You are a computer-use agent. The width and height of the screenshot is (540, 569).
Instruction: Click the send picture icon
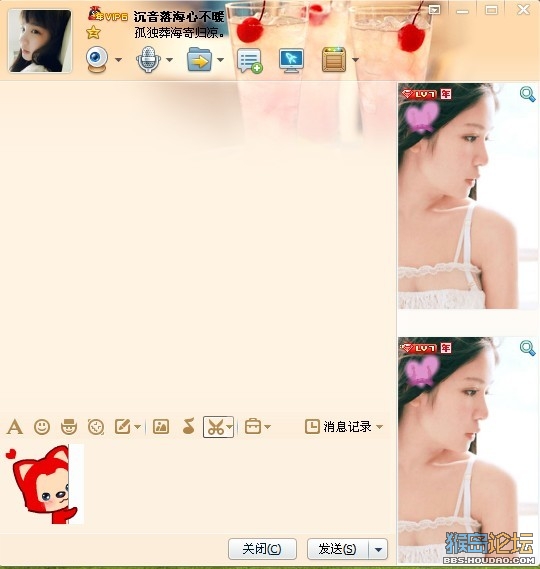point(161,427)
